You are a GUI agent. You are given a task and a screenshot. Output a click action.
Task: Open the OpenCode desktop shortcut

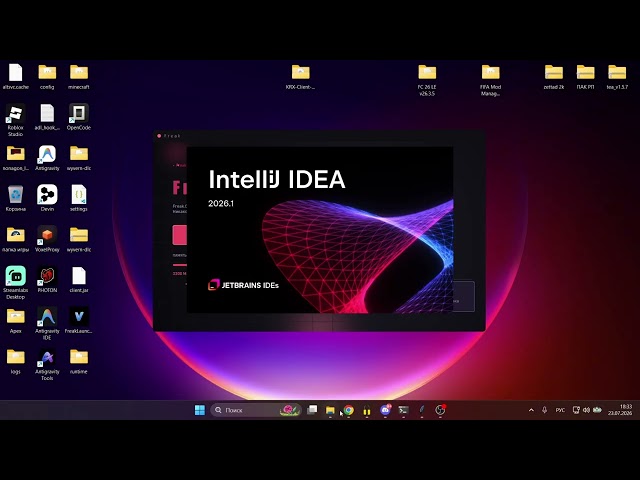coord(79,117)
